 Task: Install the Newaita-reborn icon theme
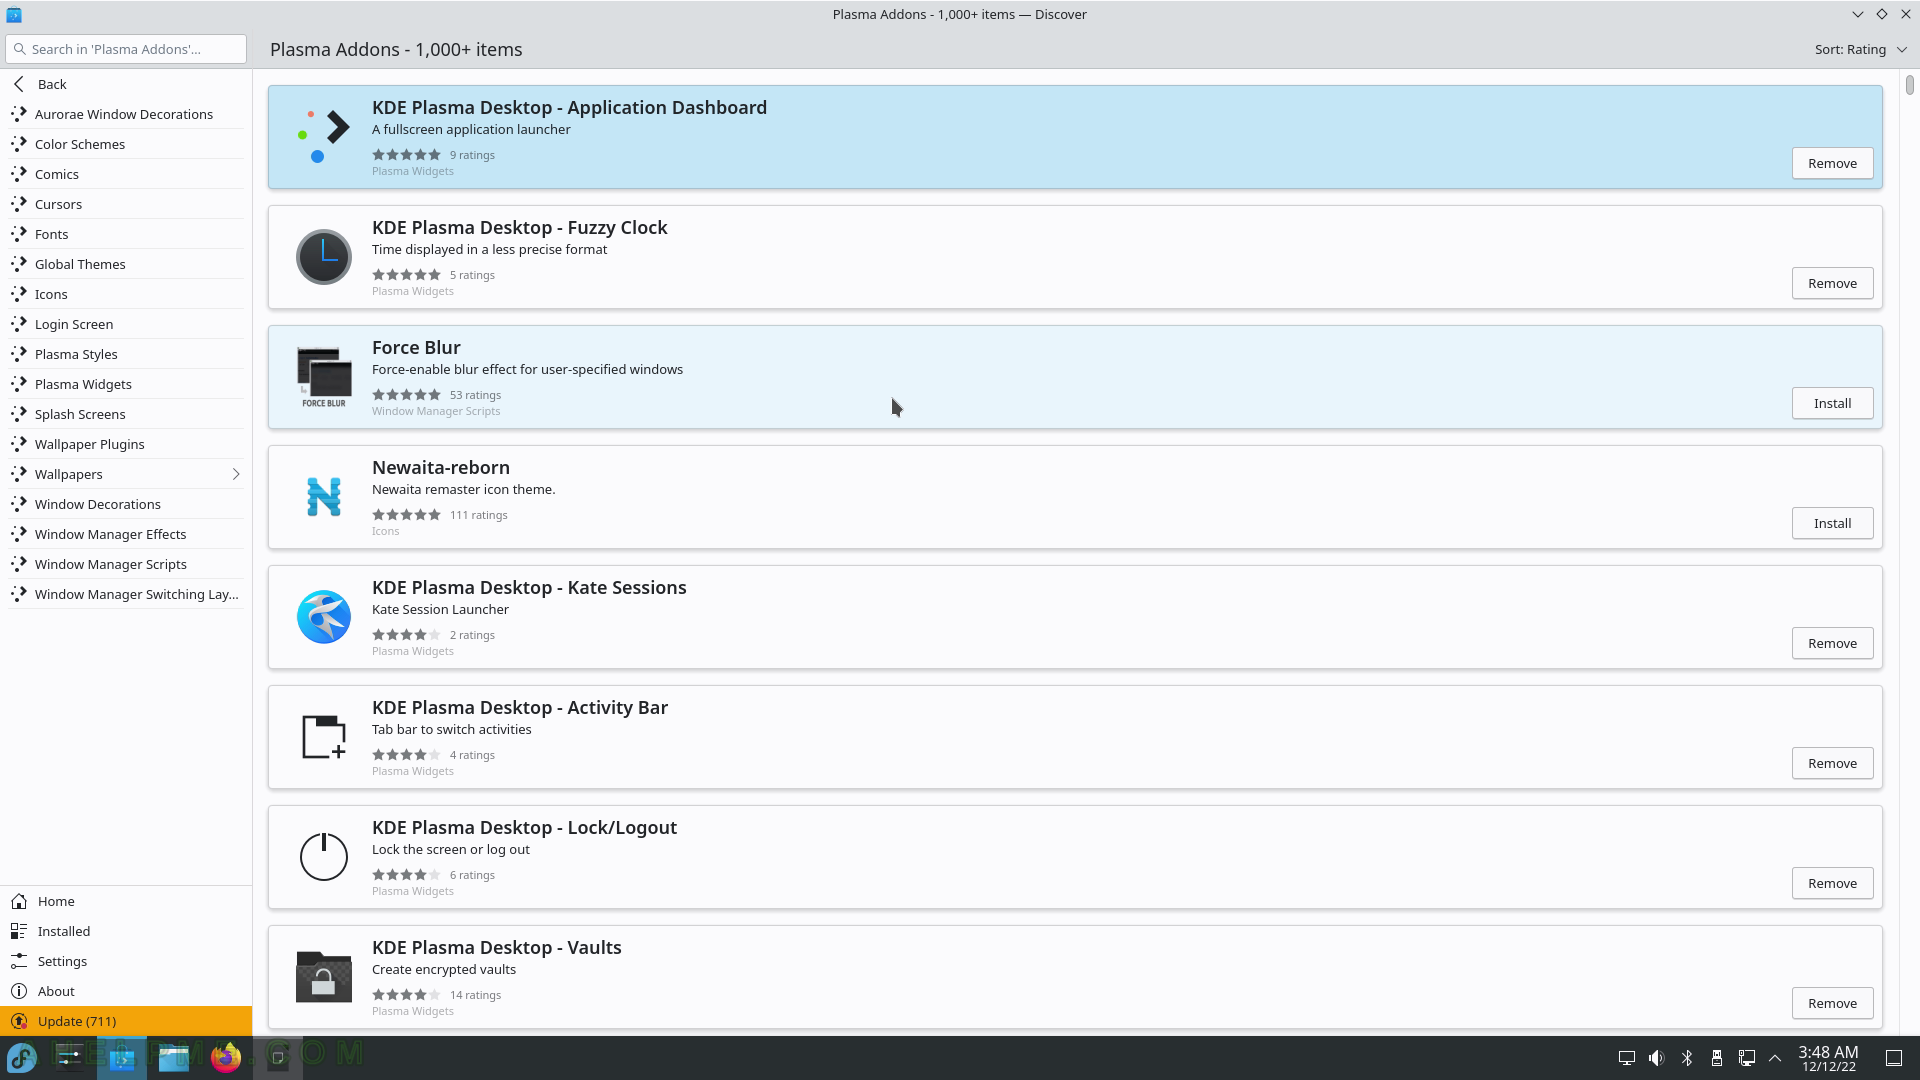point(1832,523)
